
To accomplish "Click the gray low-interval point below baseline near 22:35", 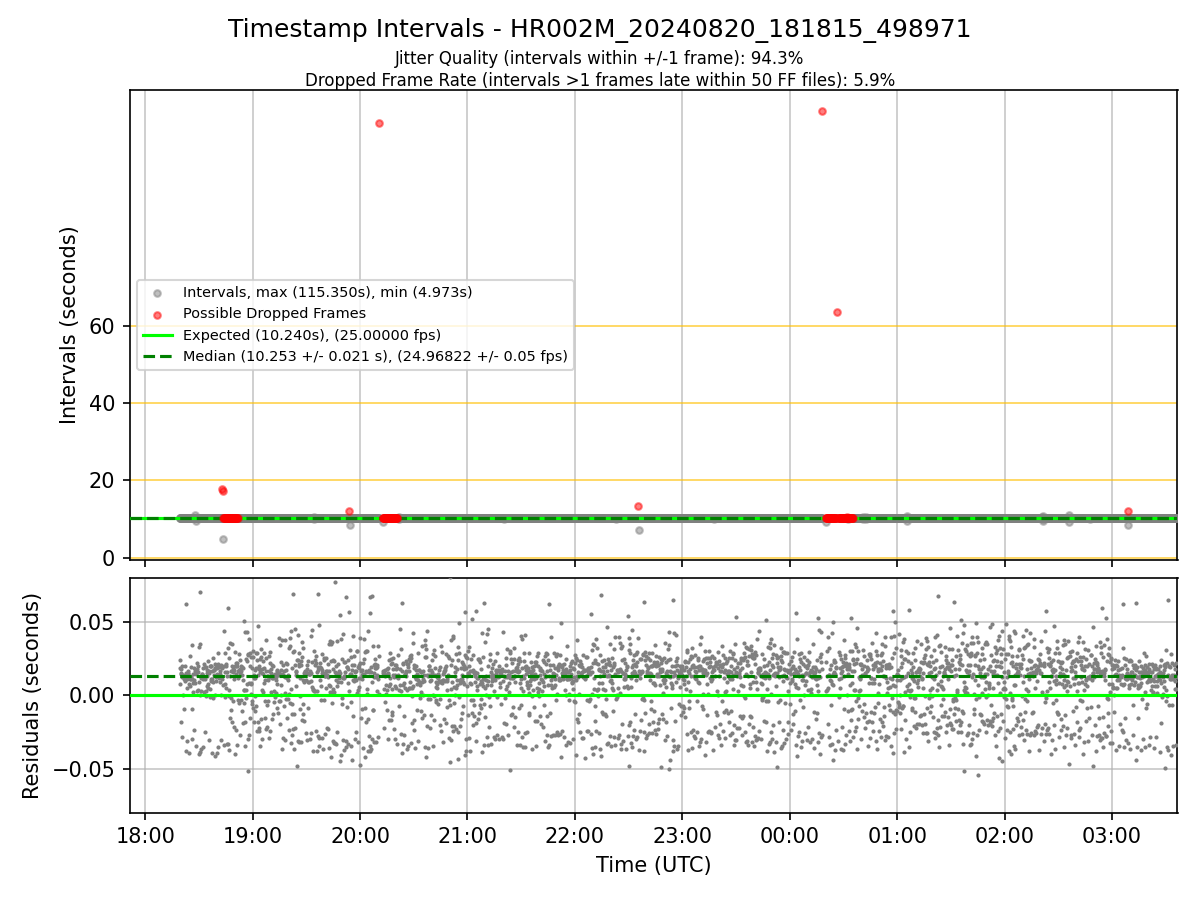I will tap(639, 530).
